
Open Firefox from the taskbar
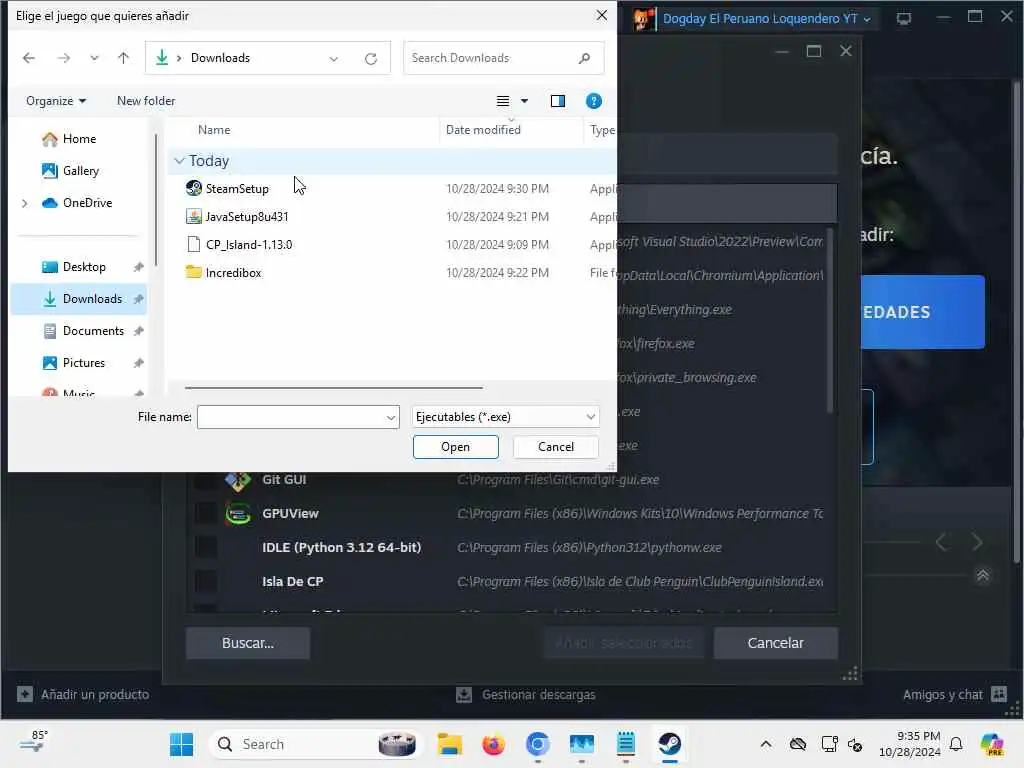click(x=494, y=744)
